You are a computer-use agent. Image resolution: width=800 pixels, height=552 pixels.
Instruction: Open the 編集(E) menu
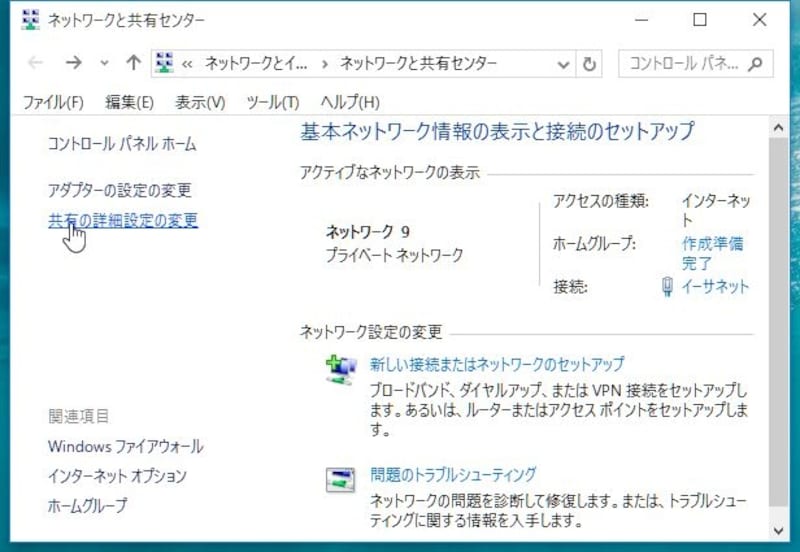click(x=130, y=102)
